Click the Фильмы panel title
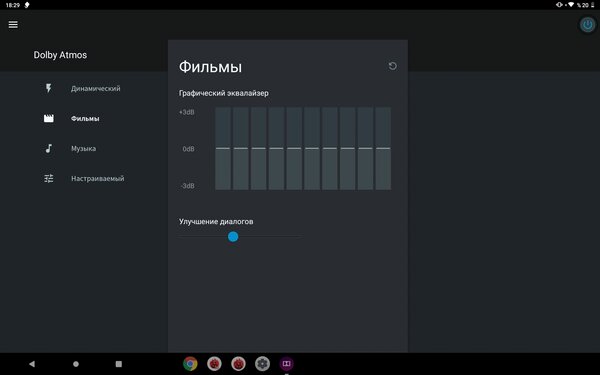Screen dimensions: 600x375 point(210,67)
